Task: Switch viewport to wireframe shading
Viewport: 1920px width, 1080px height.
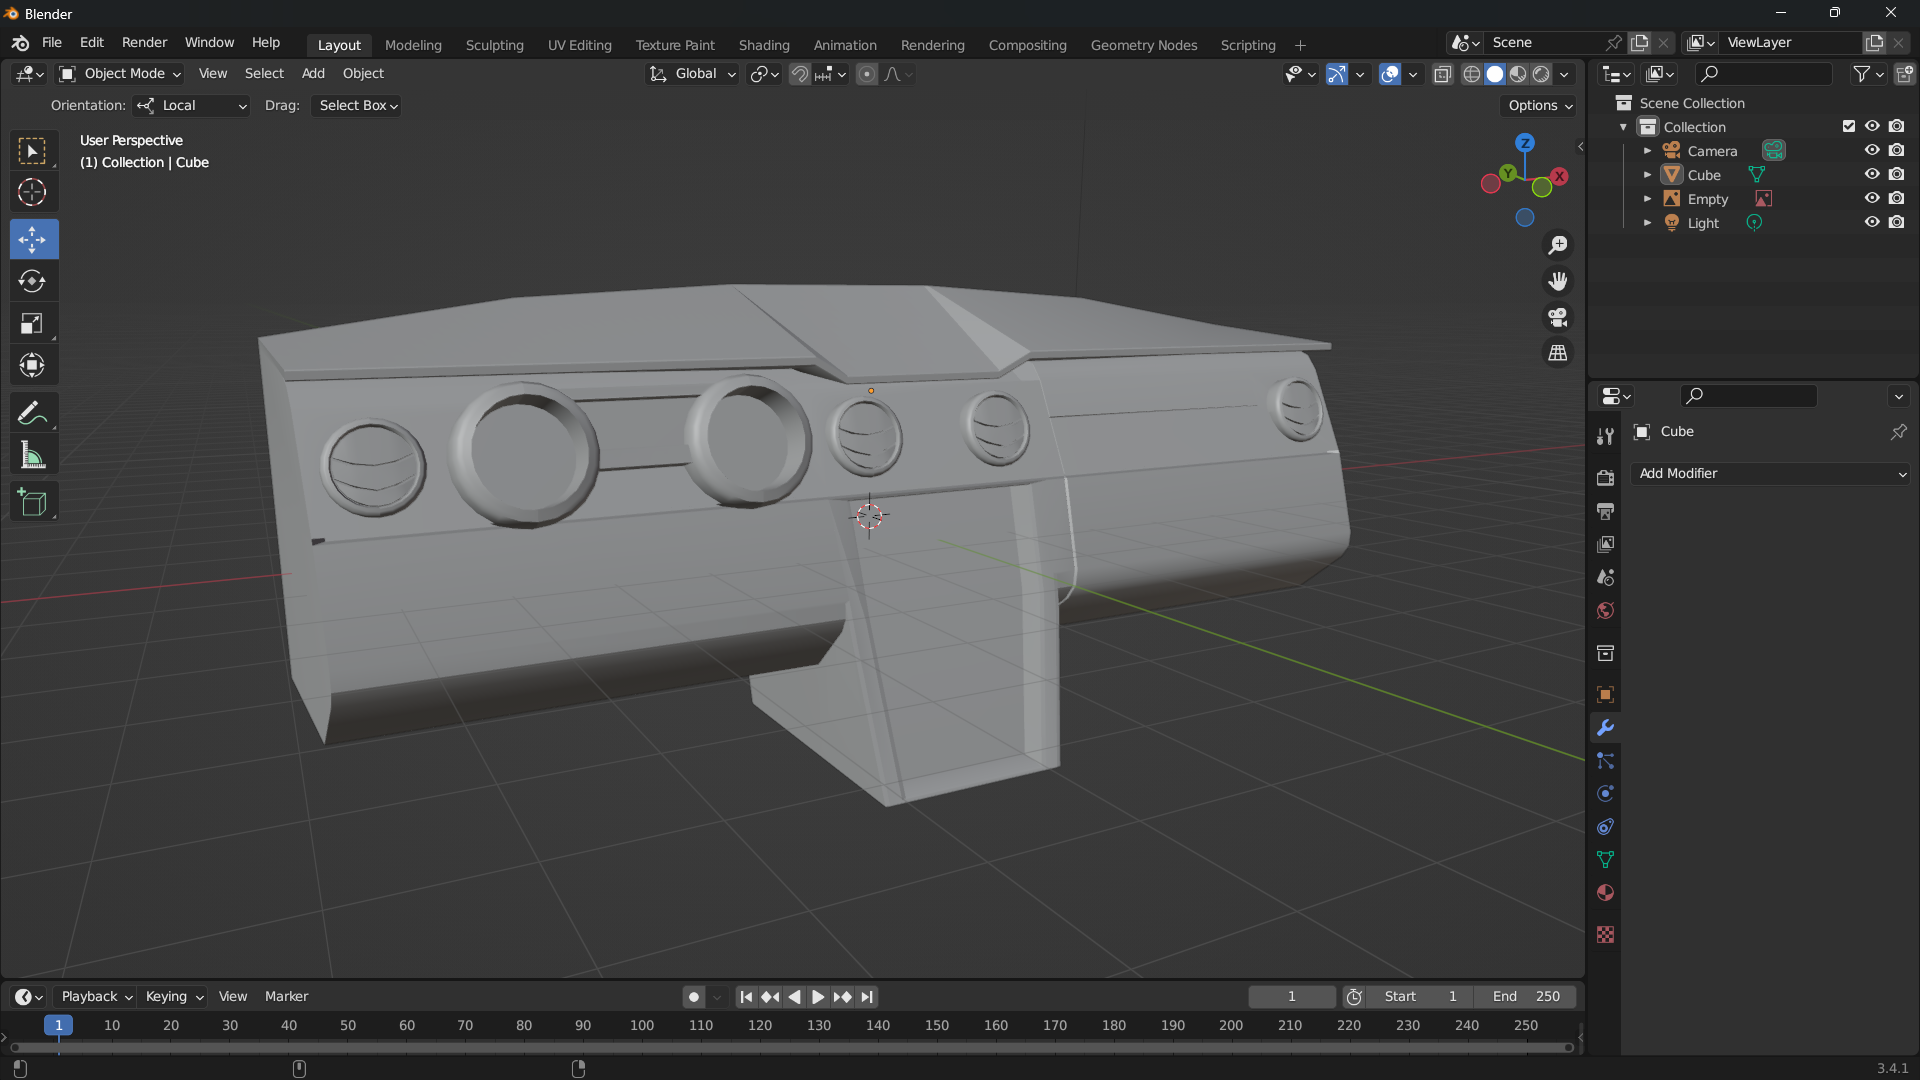Action: click(1471, 74)
